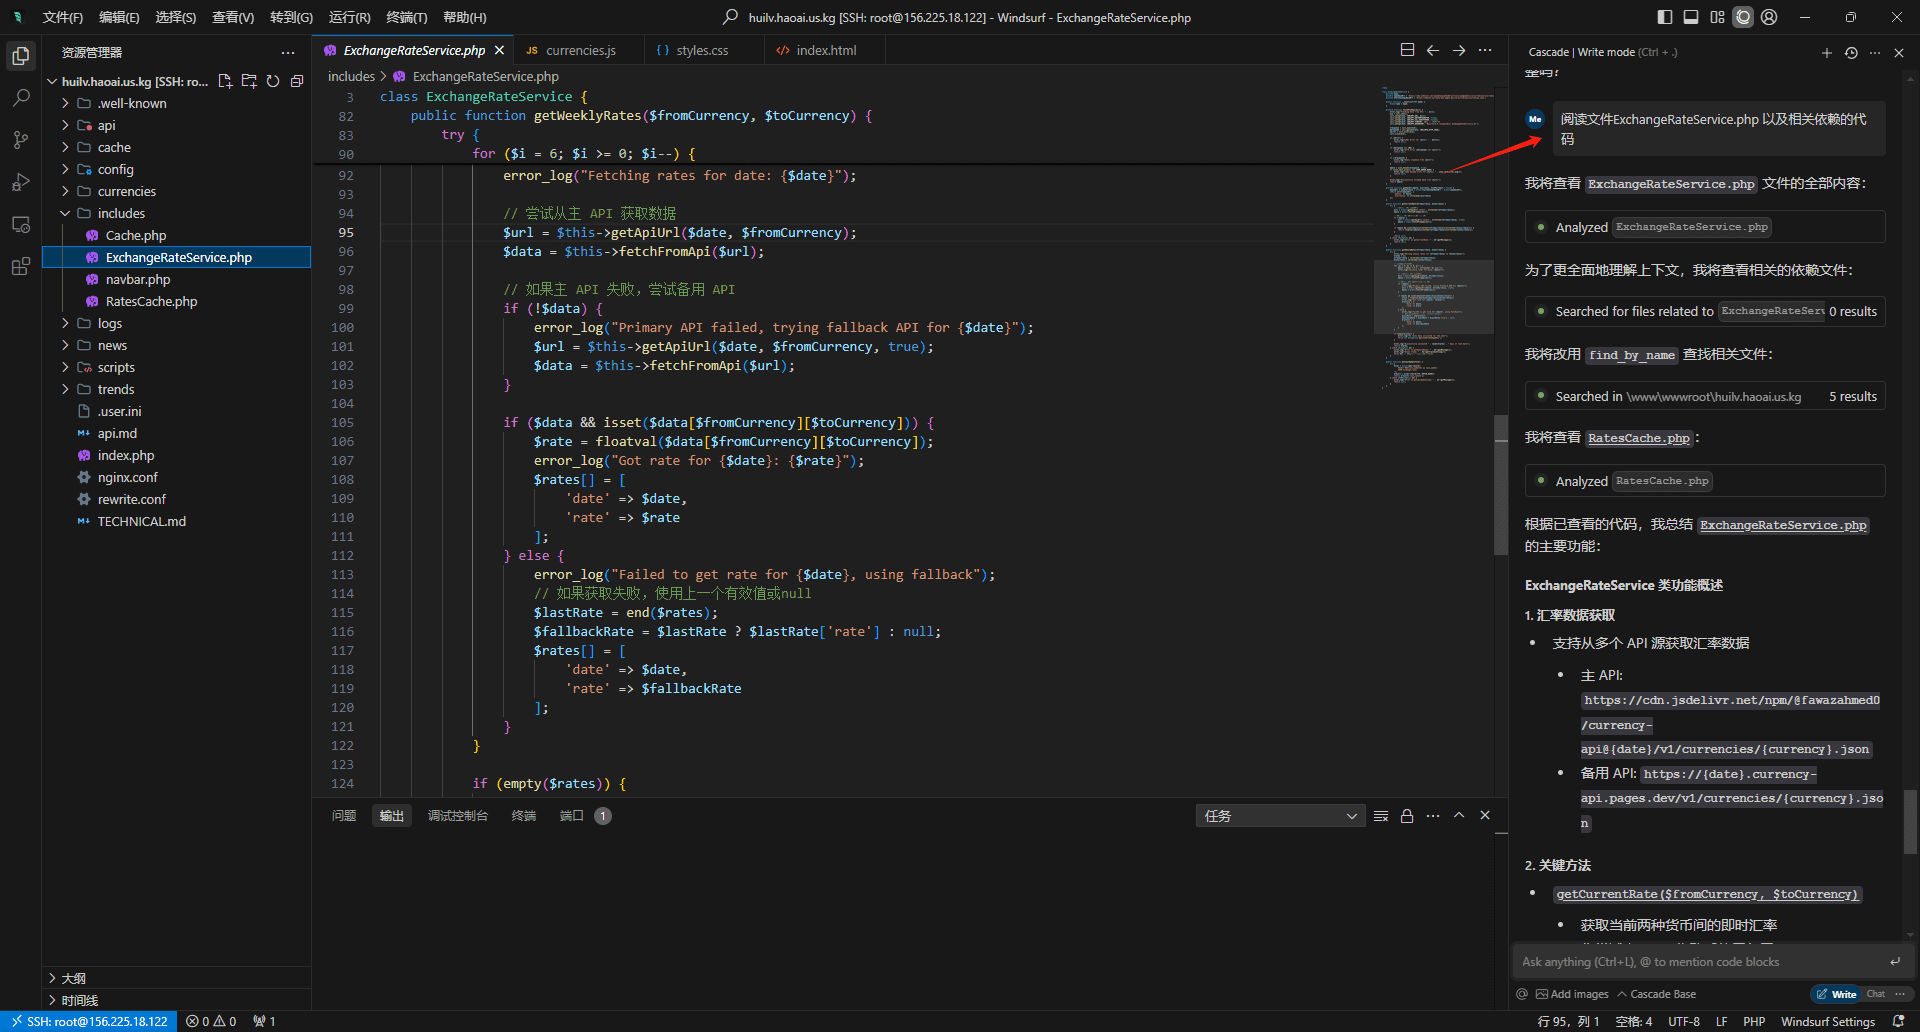Screen dimensions: 1920x1032
Task: Open RatesCache.php in explorer
Action: [151, 301]
